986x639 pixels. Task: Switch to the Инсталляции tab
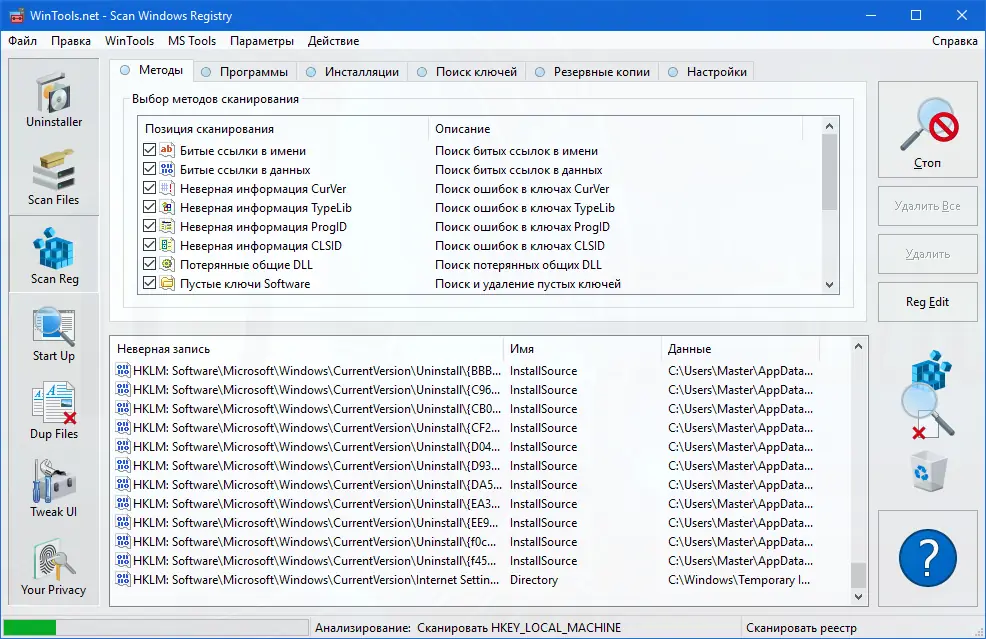point(352,72)
